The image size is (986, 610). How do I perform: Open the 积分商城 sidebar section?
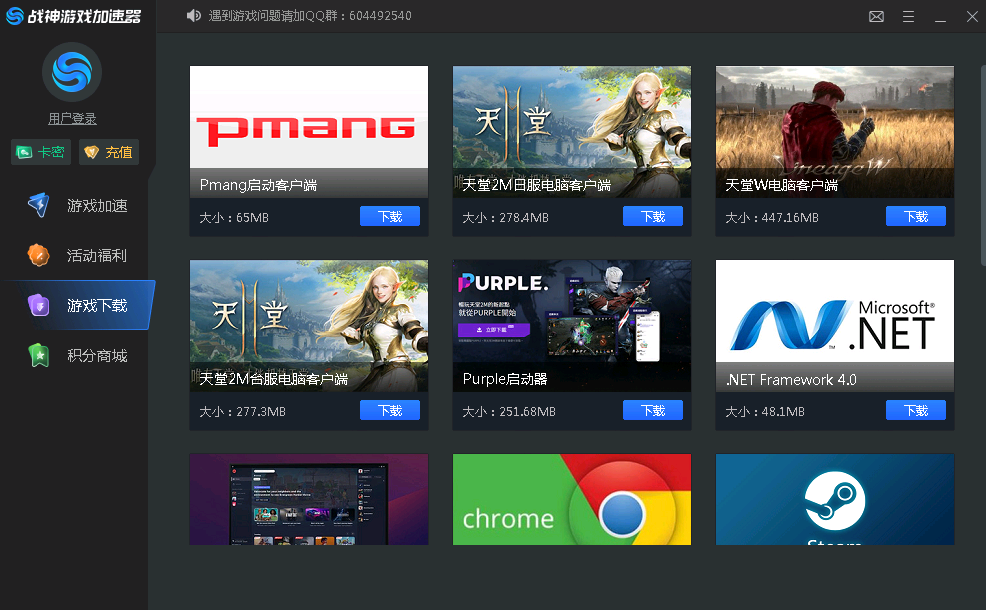(x=77, y=356)
